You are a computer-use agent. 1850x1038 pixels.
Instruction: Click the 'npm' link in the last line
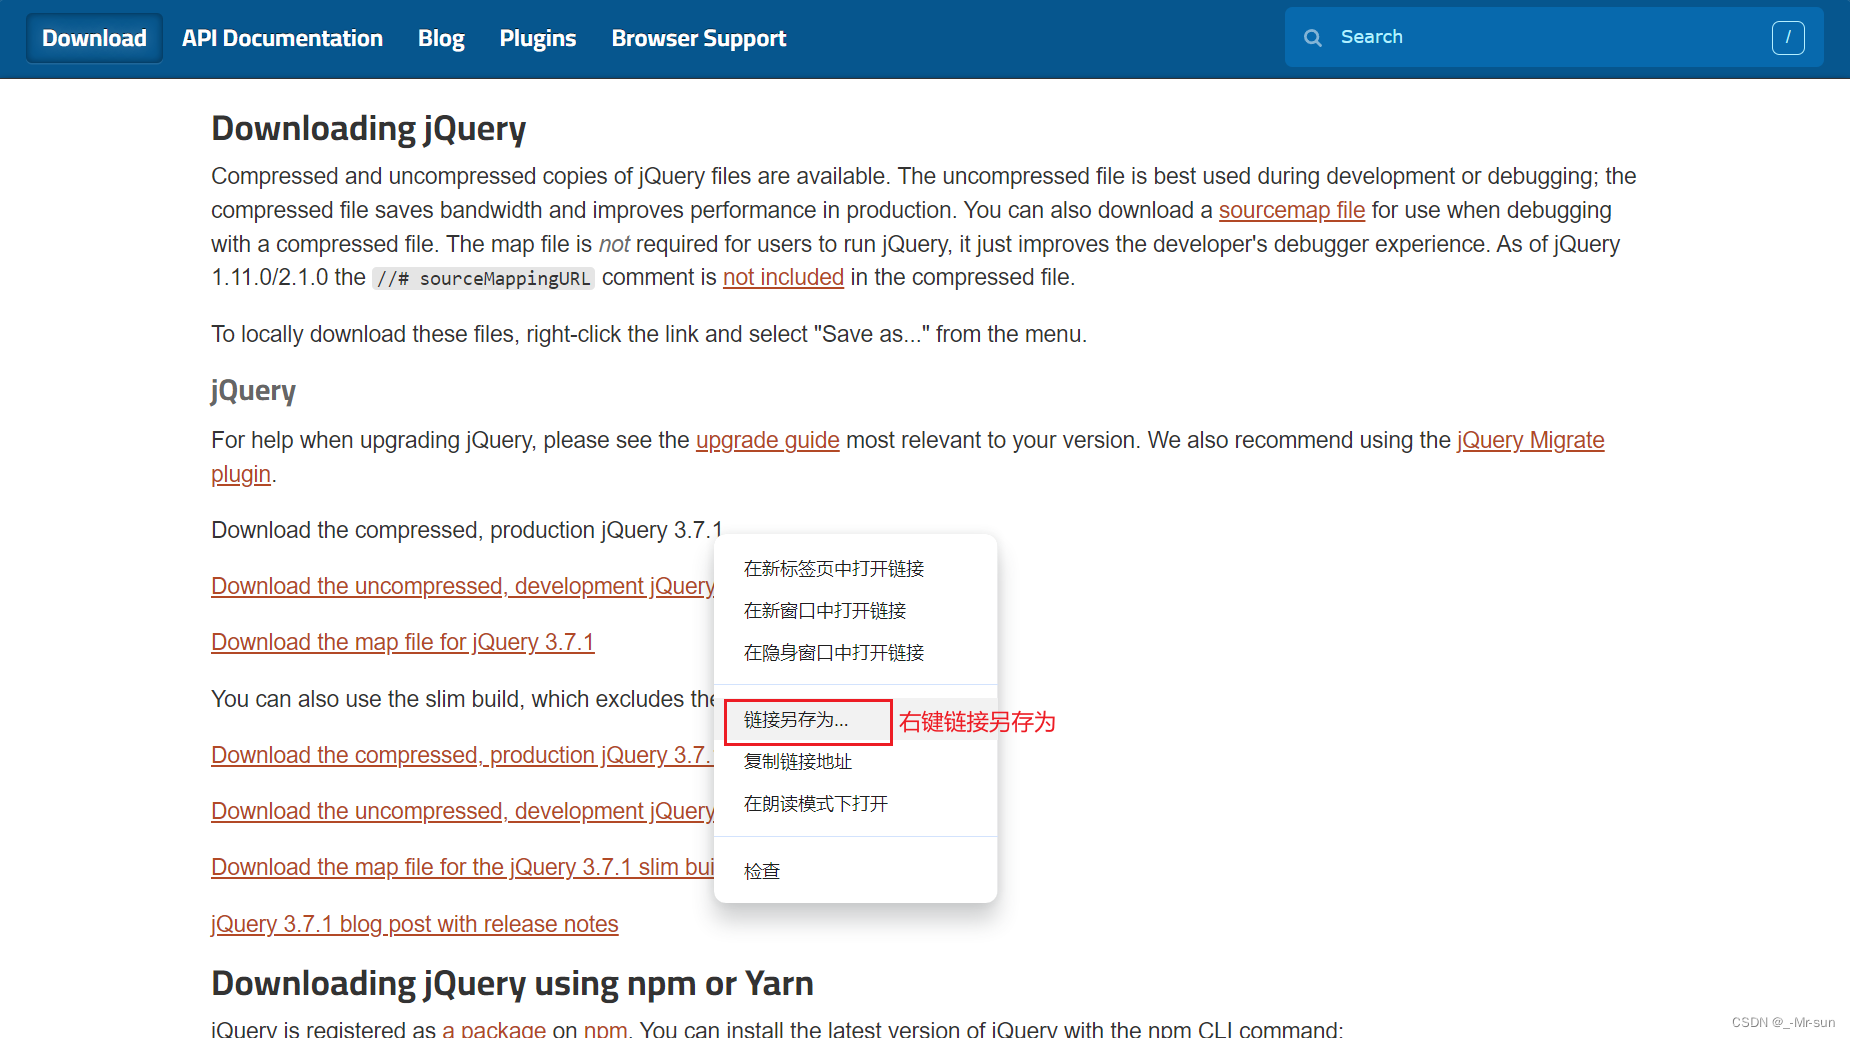(605, 1029)
